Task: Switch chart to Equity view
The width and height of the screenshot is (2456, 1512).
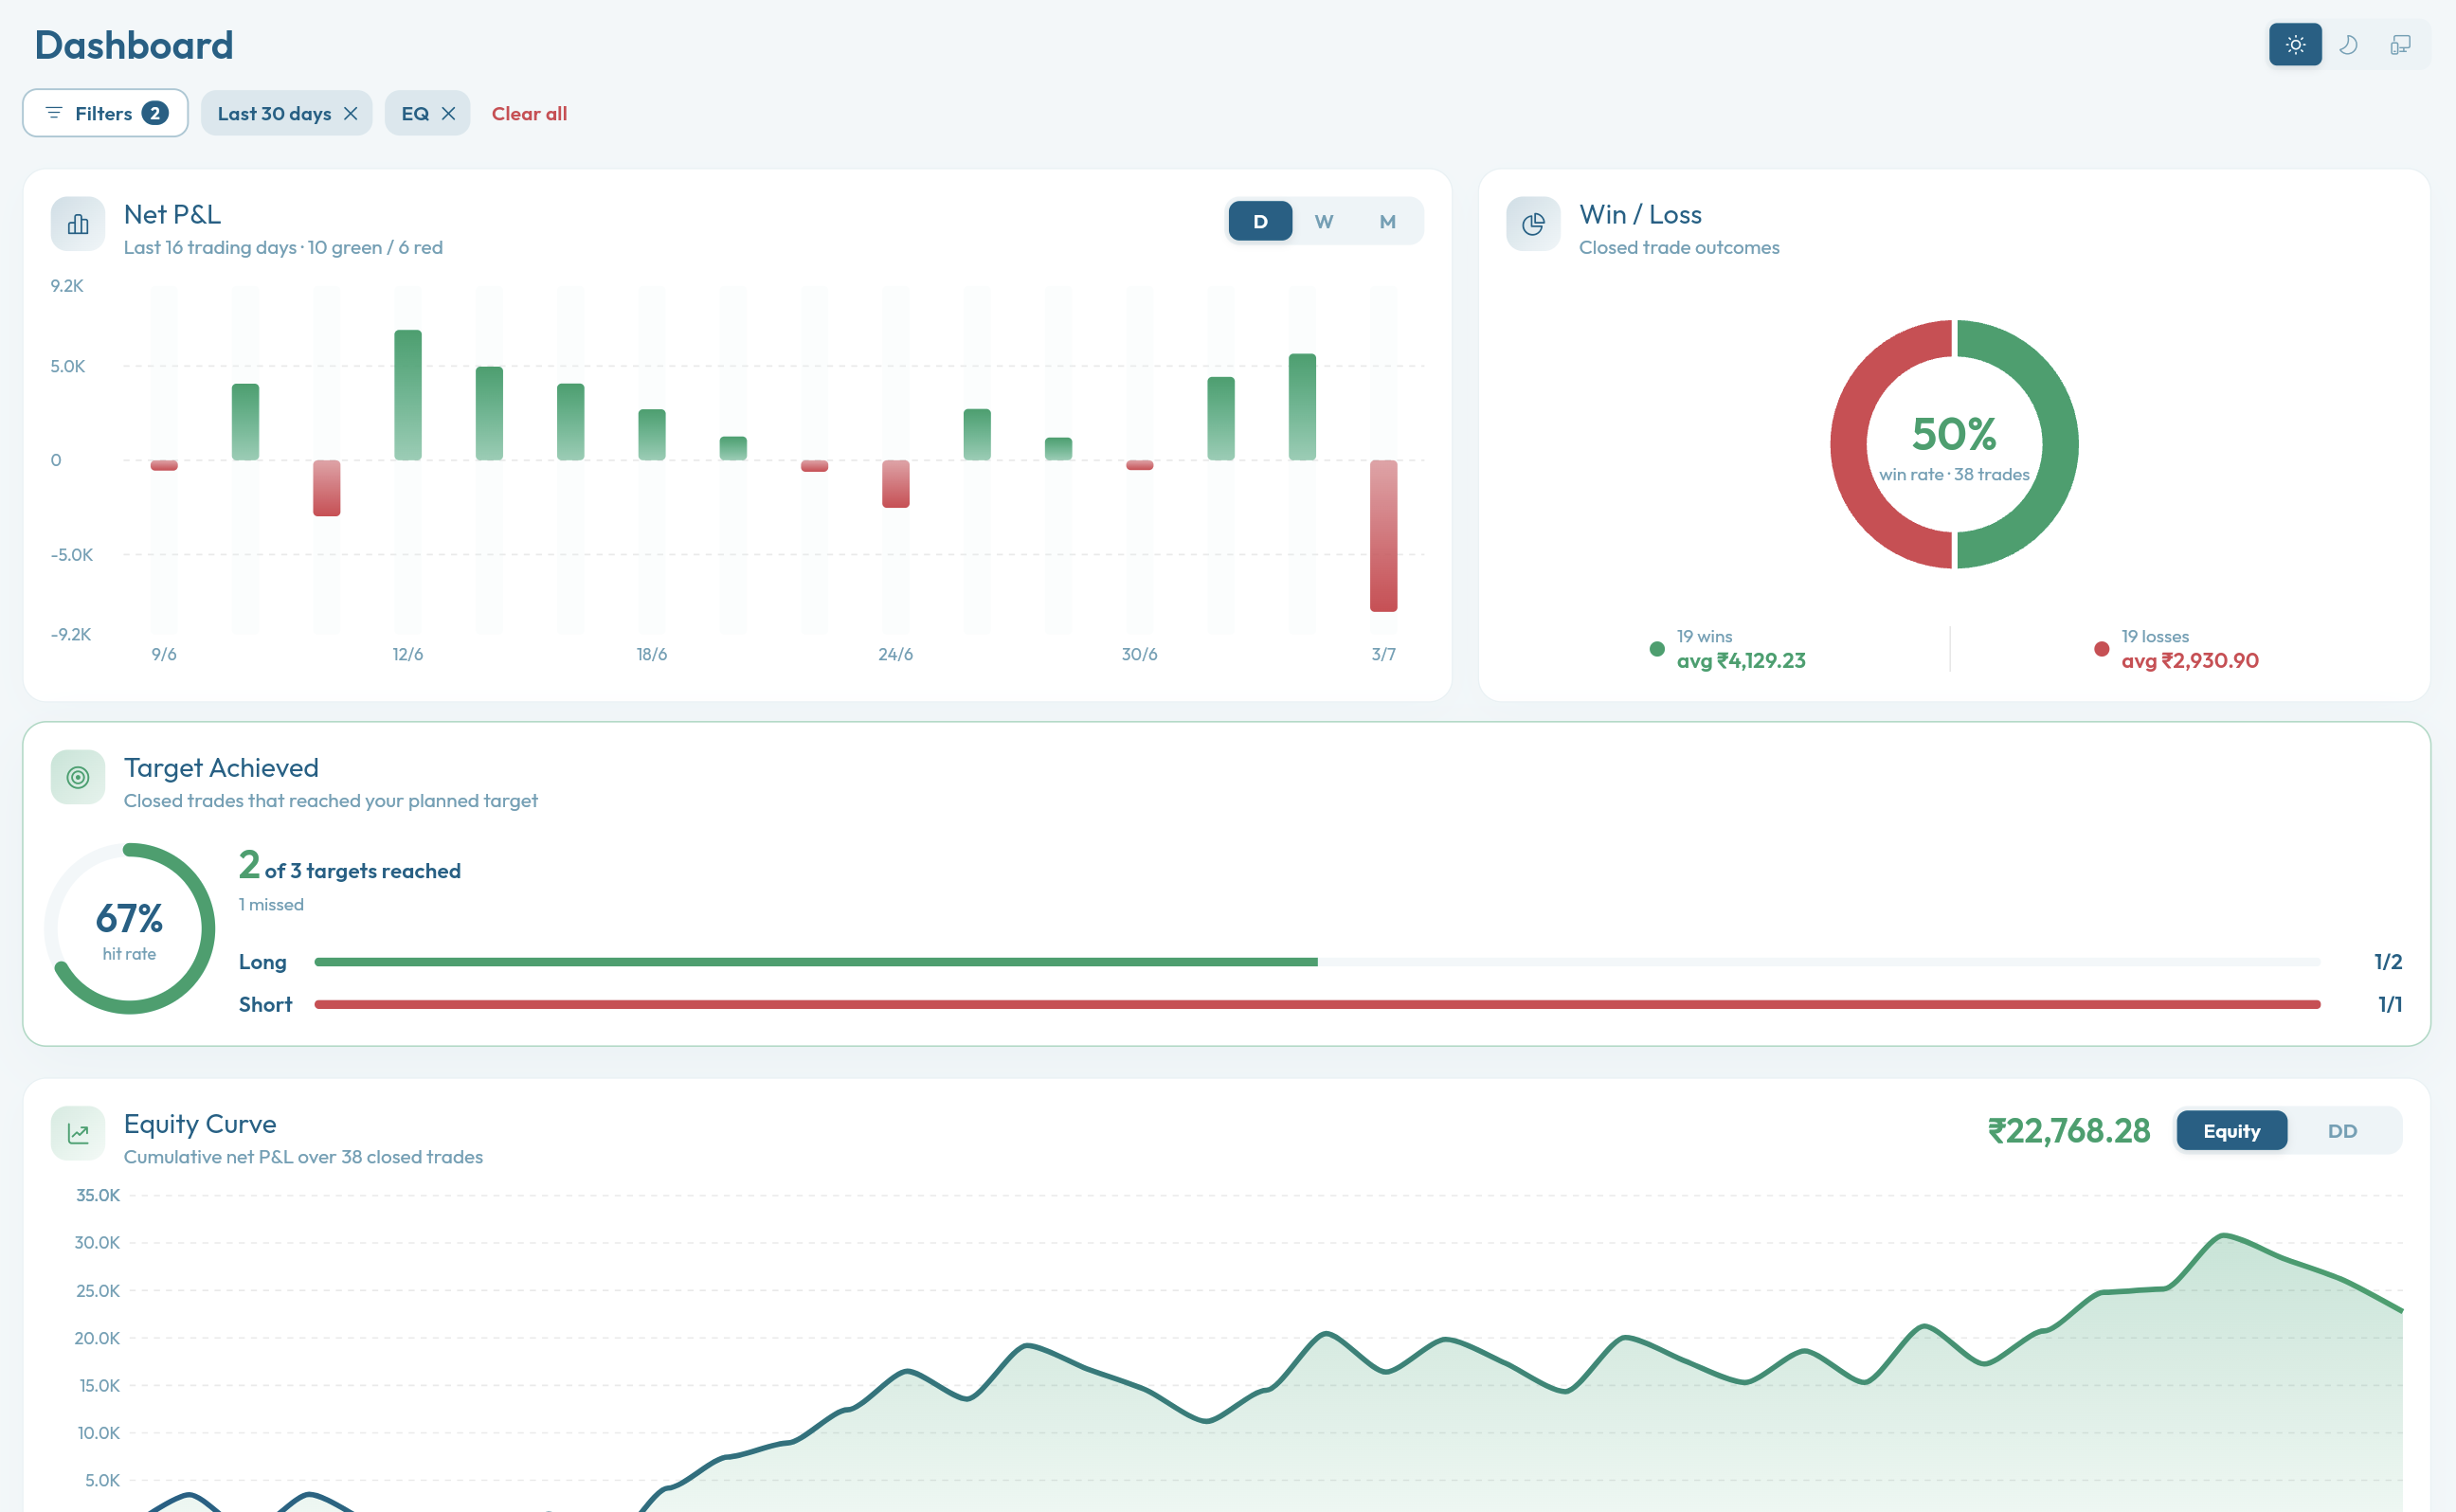Action: [x=2232, y=1131]
